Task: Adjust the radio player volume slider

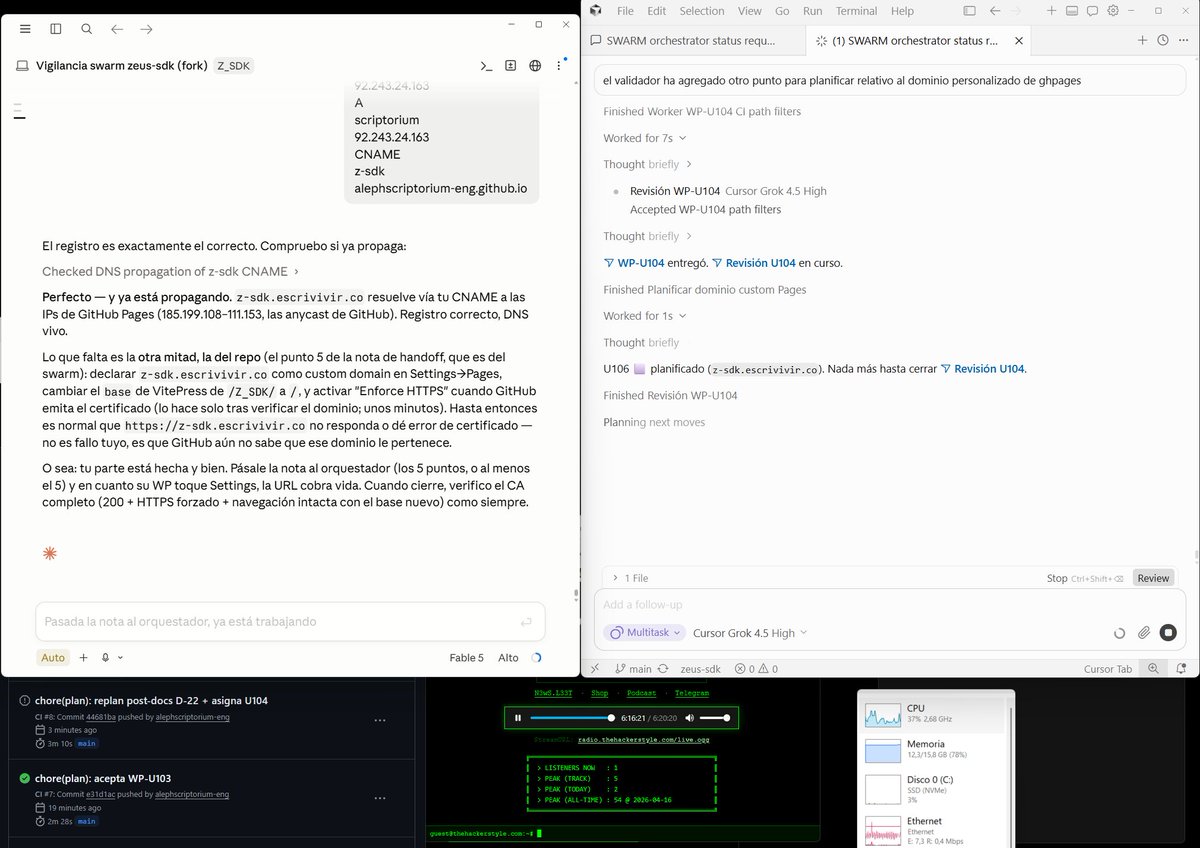Action: [x=714, y=718]
